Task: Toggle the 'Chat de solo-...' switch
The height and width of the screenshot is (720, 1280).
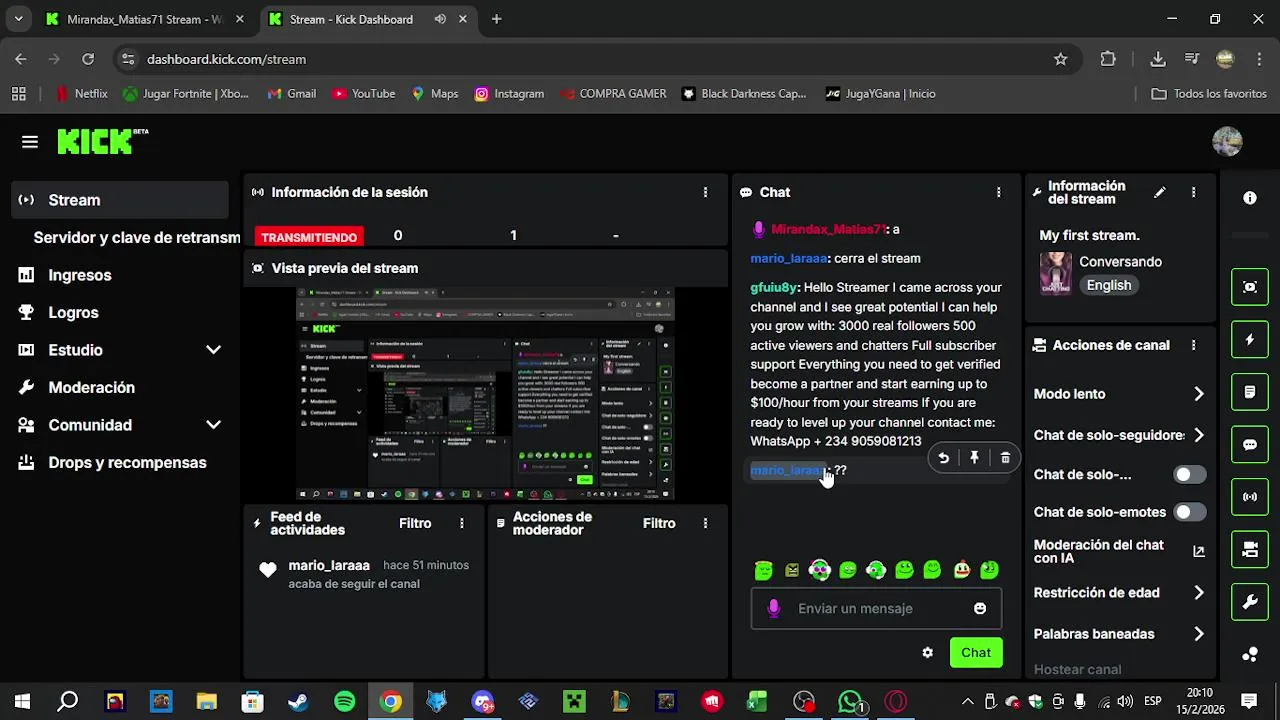Action: pyautogui.click(x=1188, y=475)
